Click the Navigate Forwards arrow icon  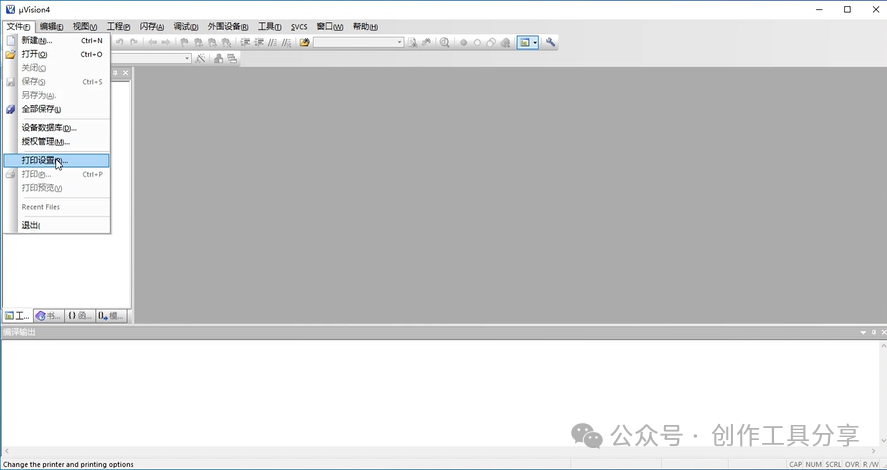pos(166,42)
